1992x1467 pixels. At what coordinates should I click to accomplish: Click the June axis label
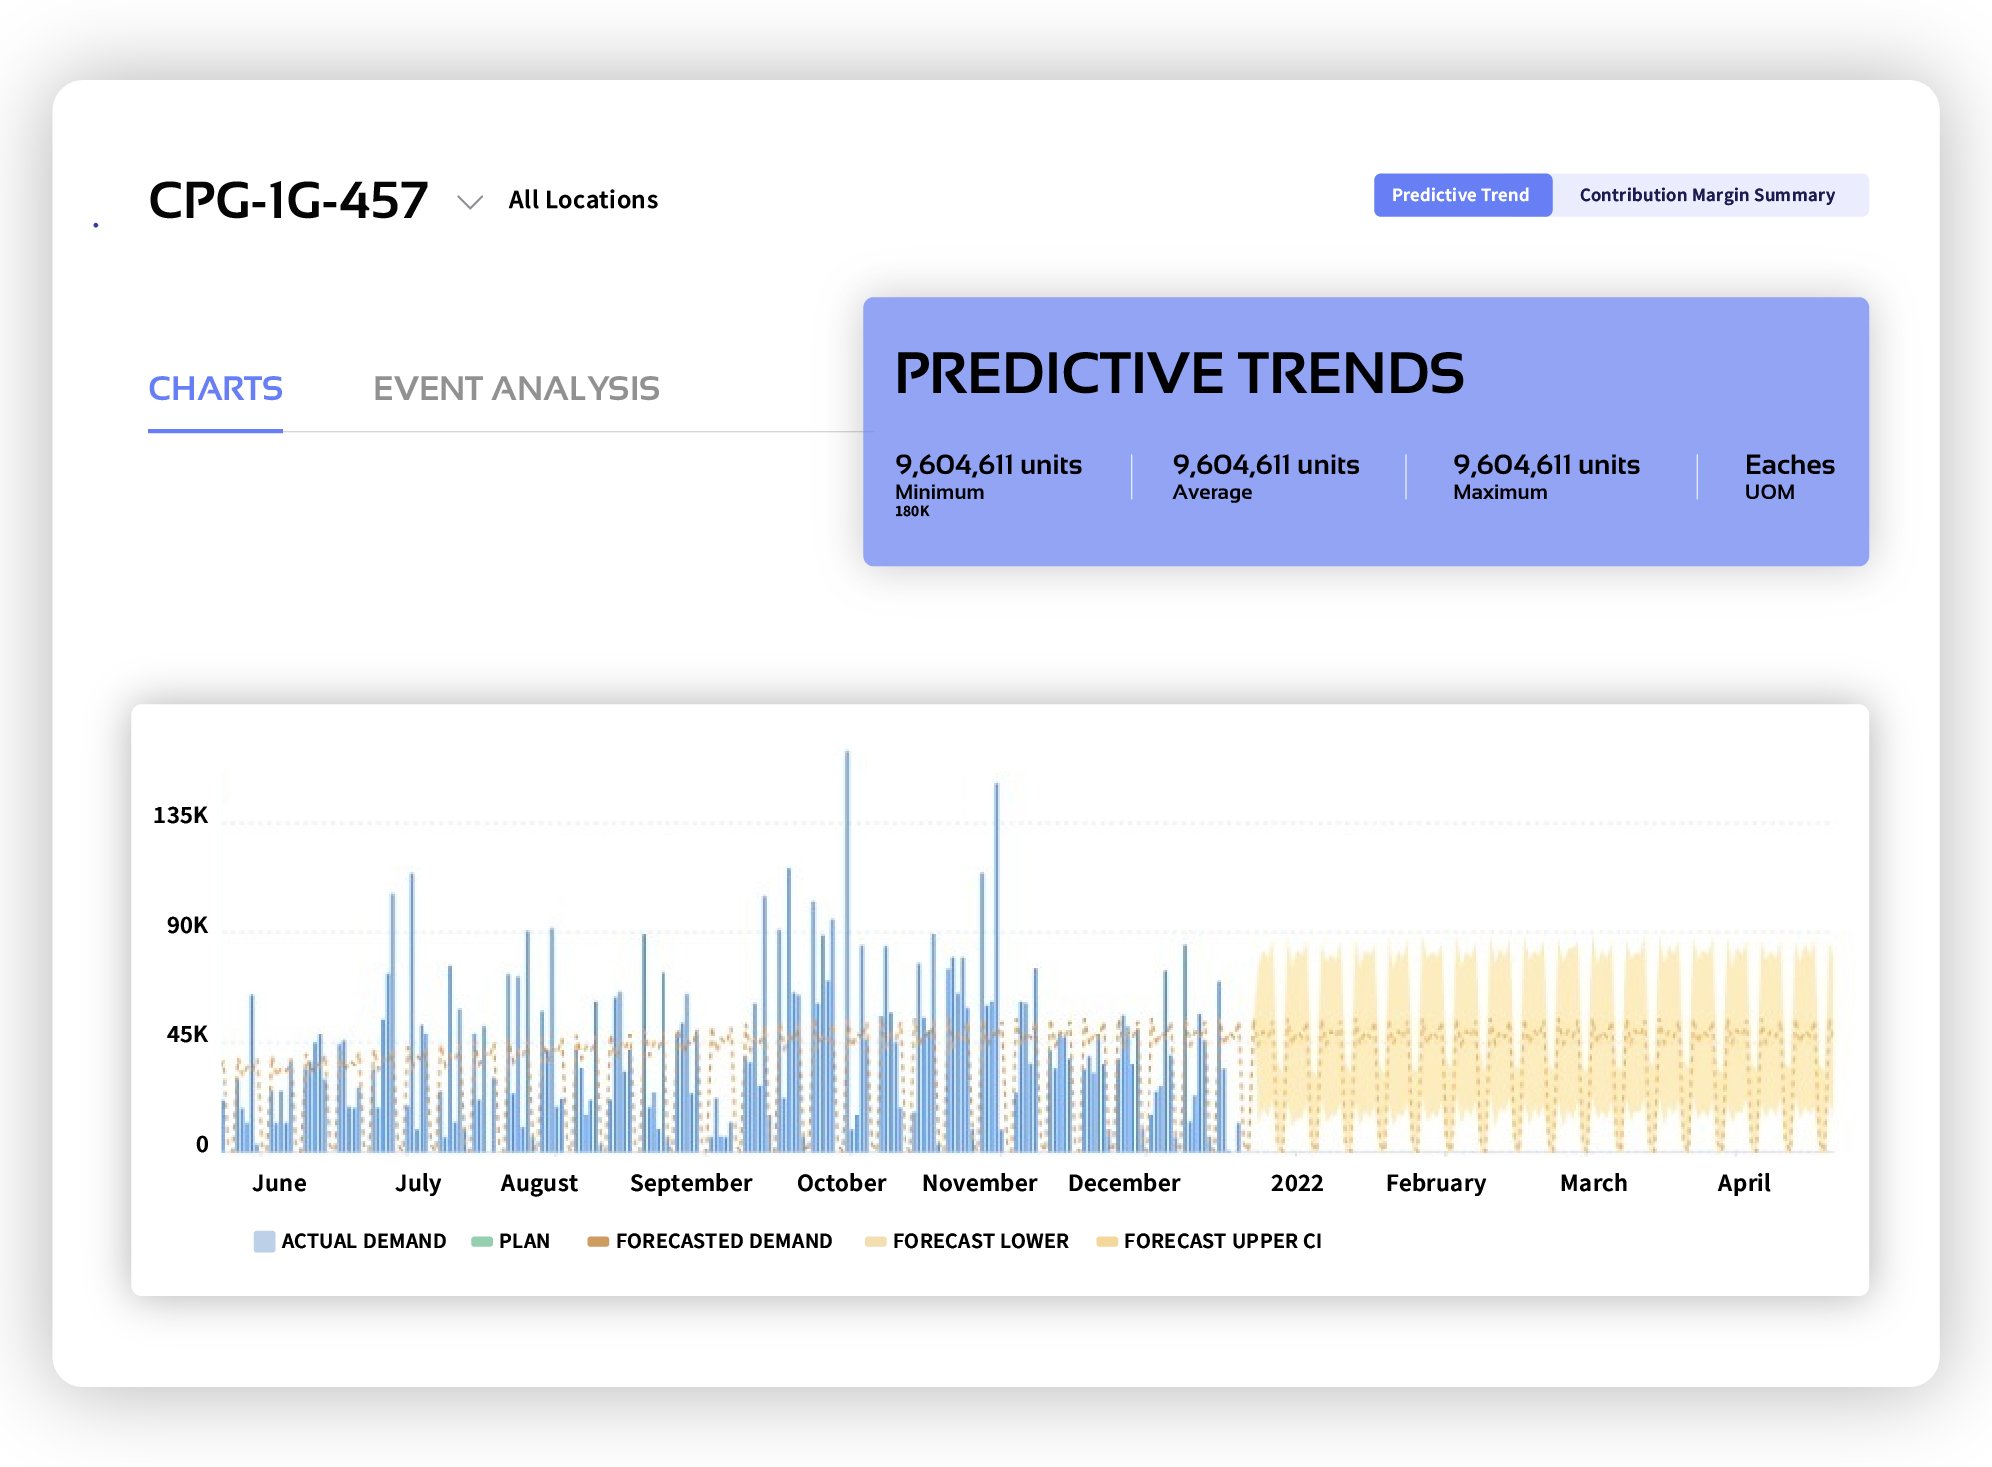(x=279, y=1183)
